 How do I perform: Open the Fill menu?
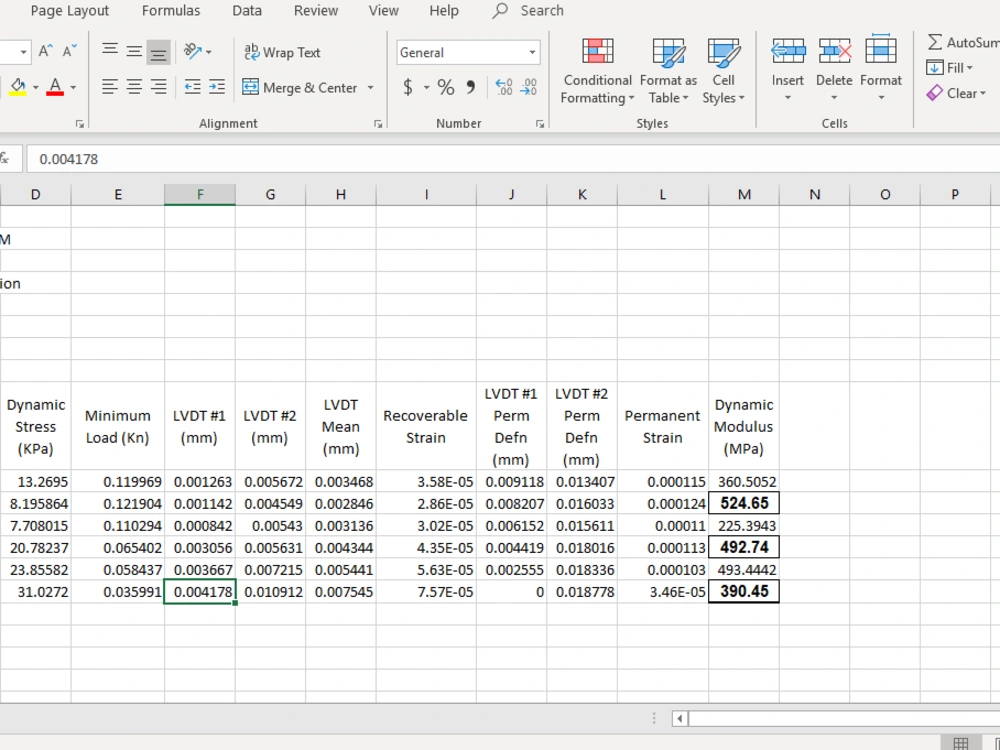pos(950,68)
